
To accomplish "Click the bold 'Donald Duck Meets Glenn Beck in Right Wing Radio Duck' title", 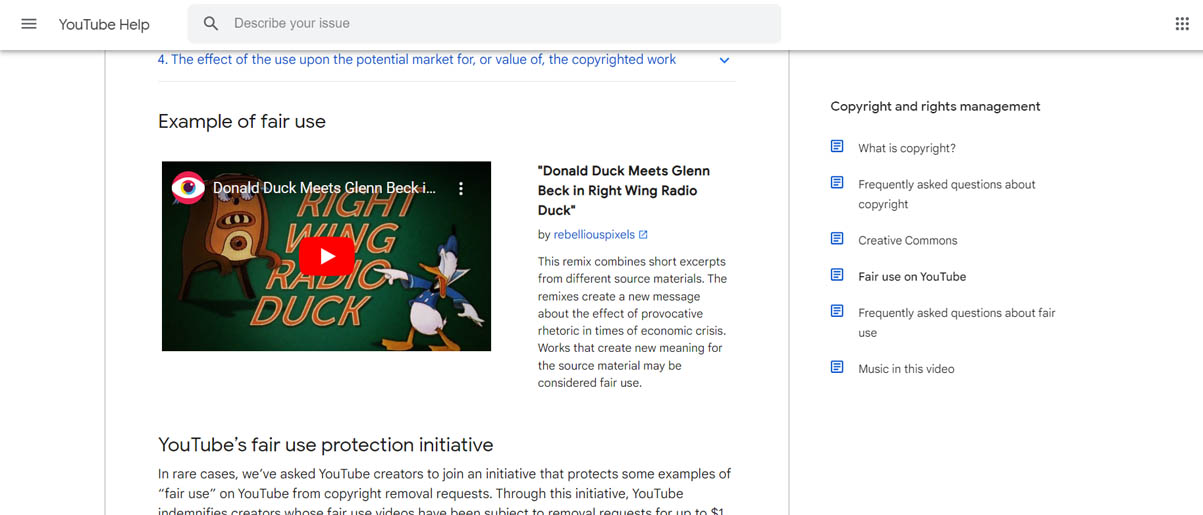I will [x=624, y=190].
